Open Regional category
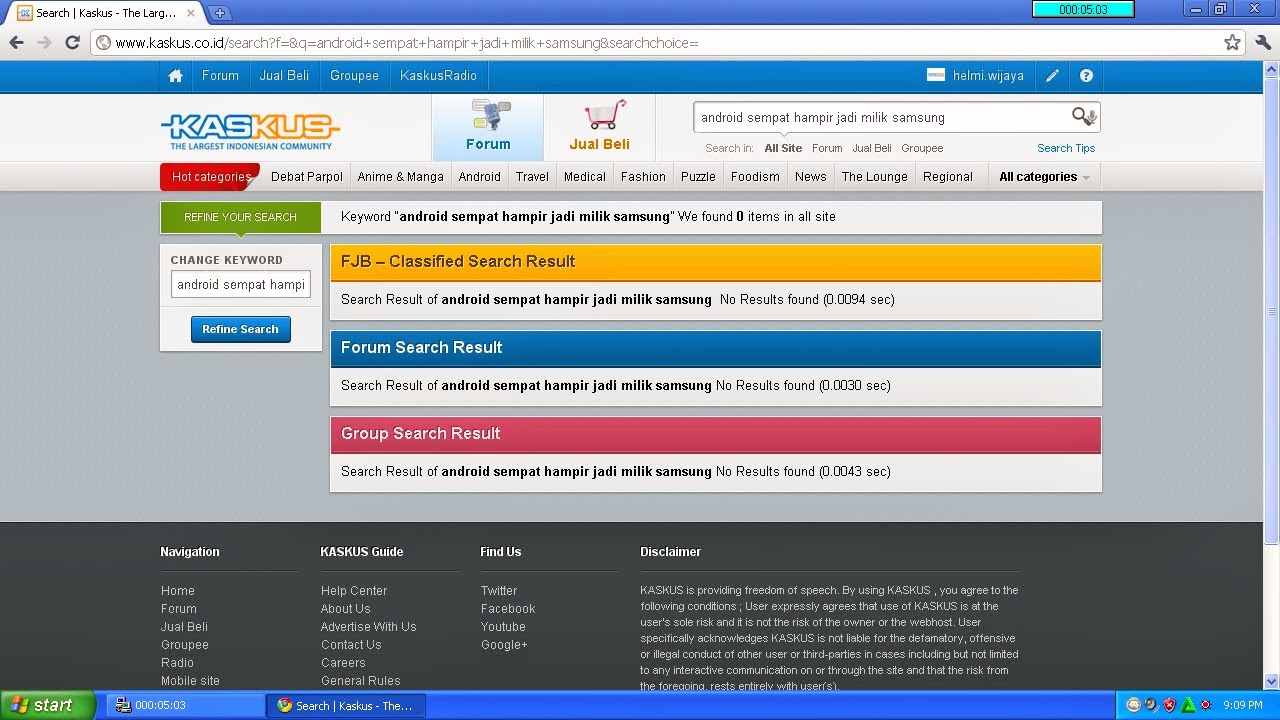Image resolution: width=1280 pixels, height=720 pixels. (948, 177)
